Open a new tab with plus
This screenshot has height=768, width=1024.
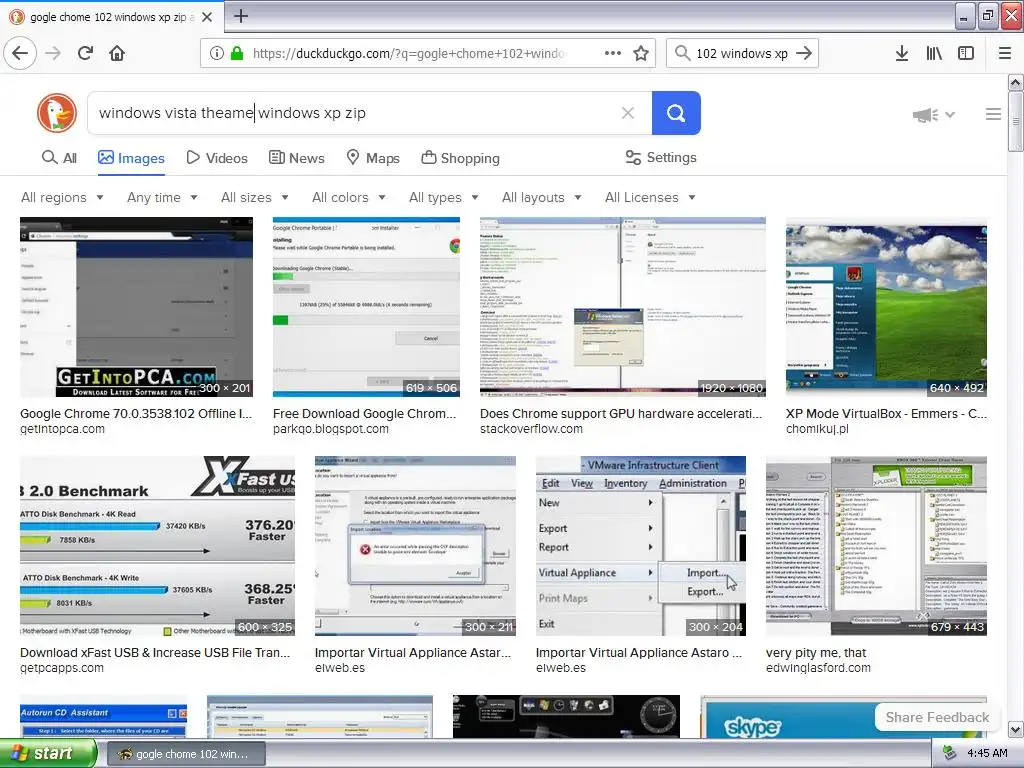240,16
